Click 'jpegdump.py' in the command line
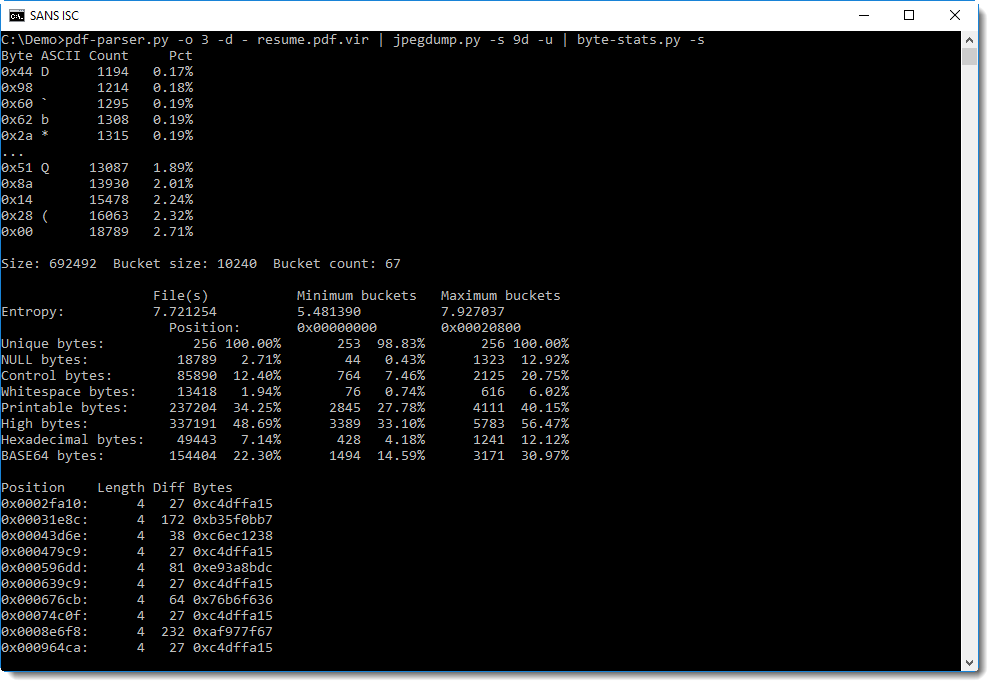 437,39
